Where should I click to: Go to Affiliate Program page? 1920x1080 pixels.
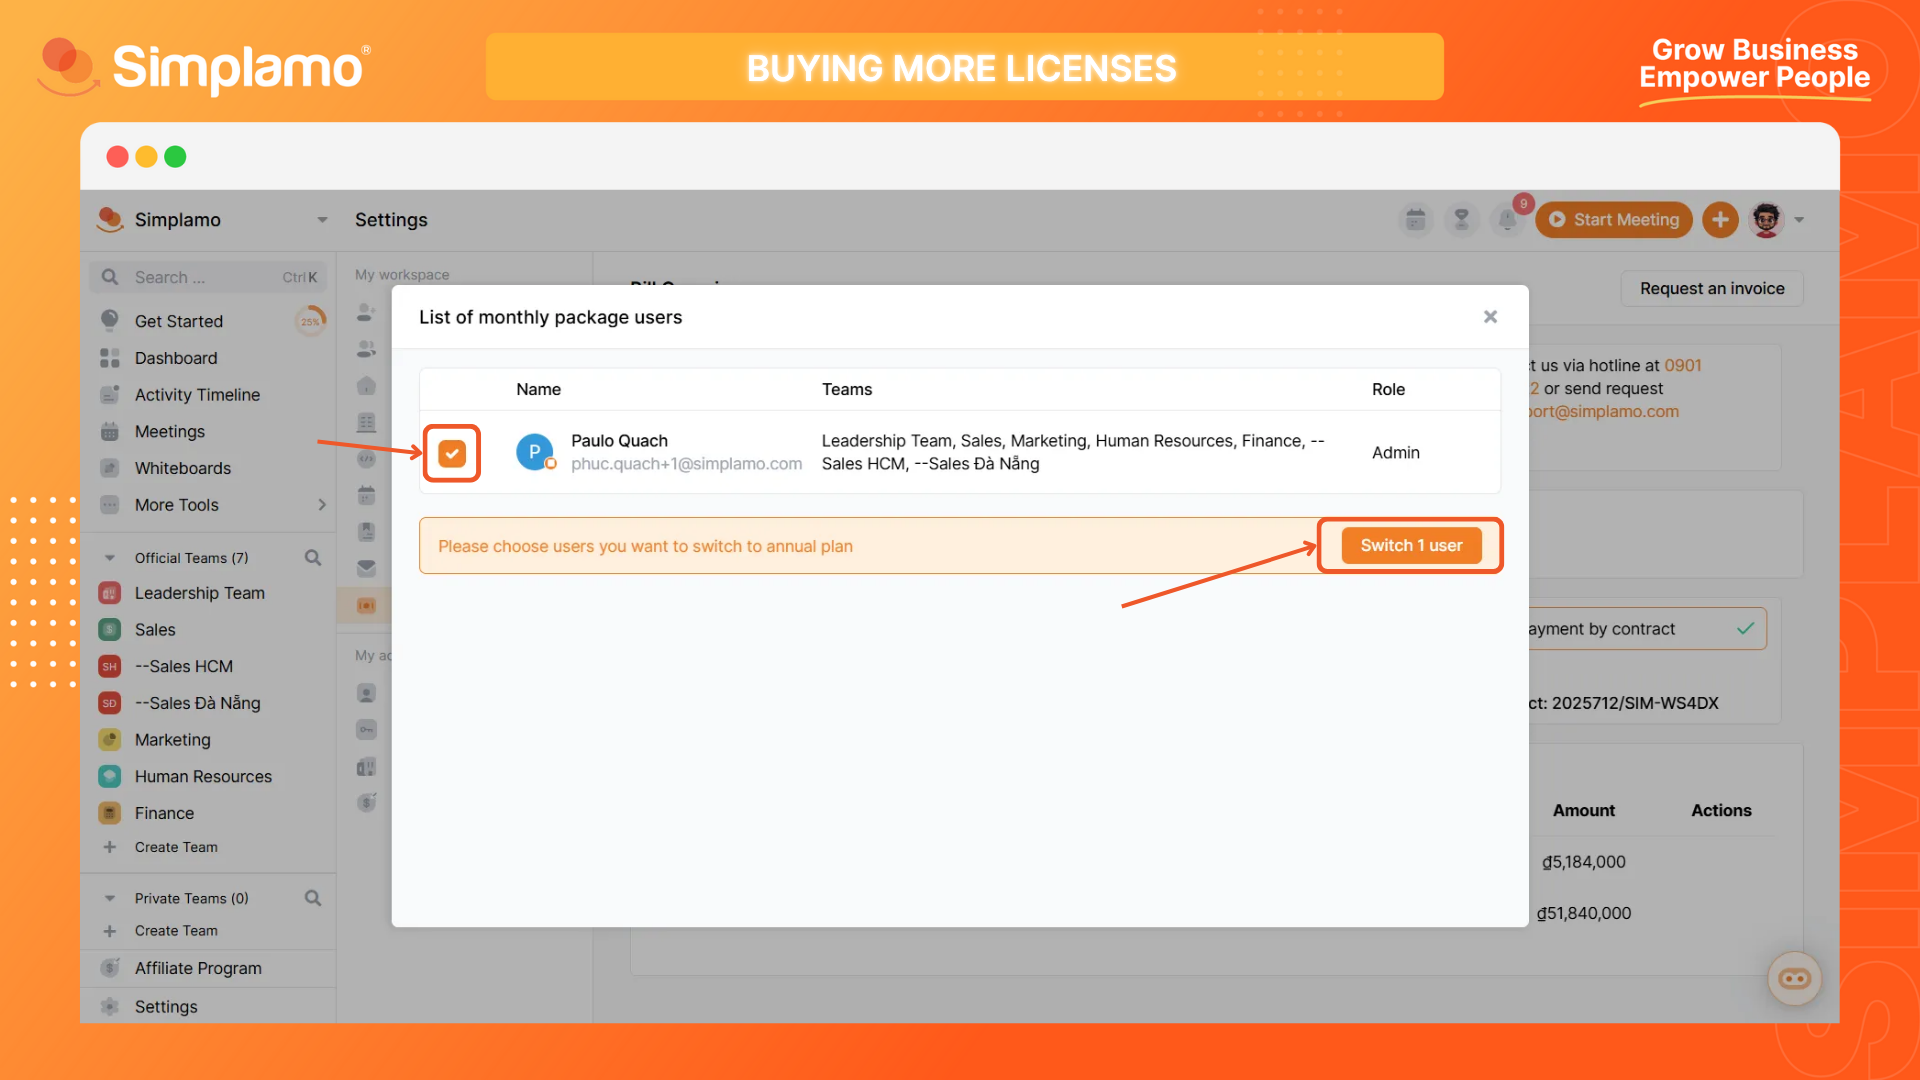click(198, 968)
